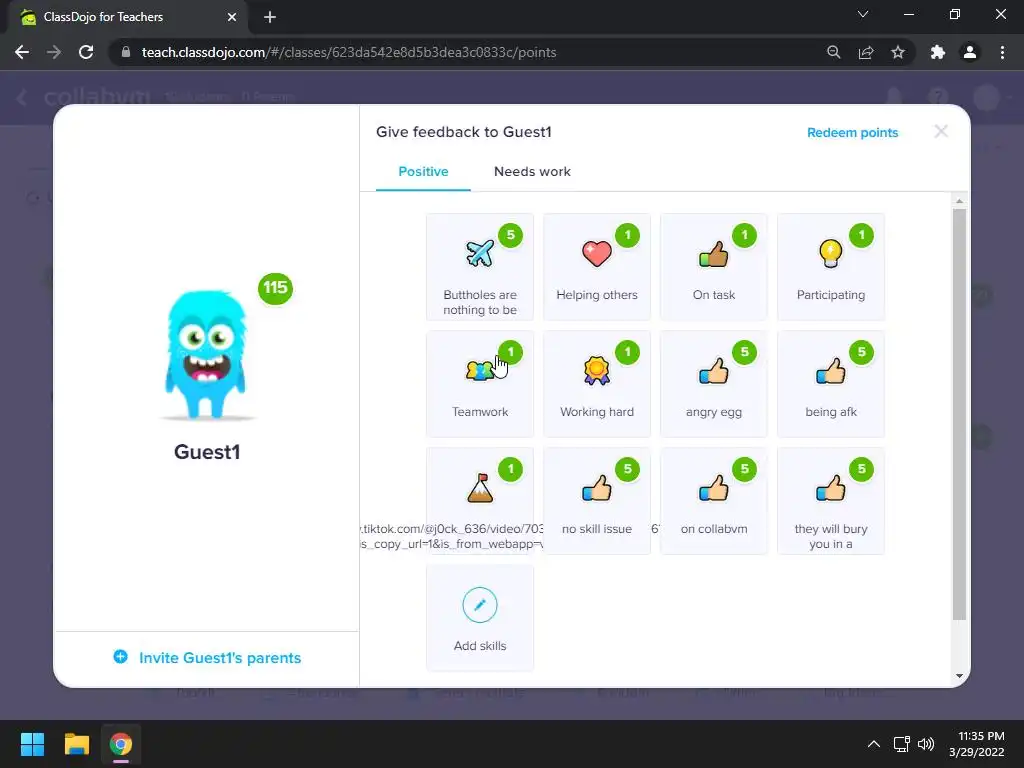Click Chrome taskbar icon

tap(121, 744)
